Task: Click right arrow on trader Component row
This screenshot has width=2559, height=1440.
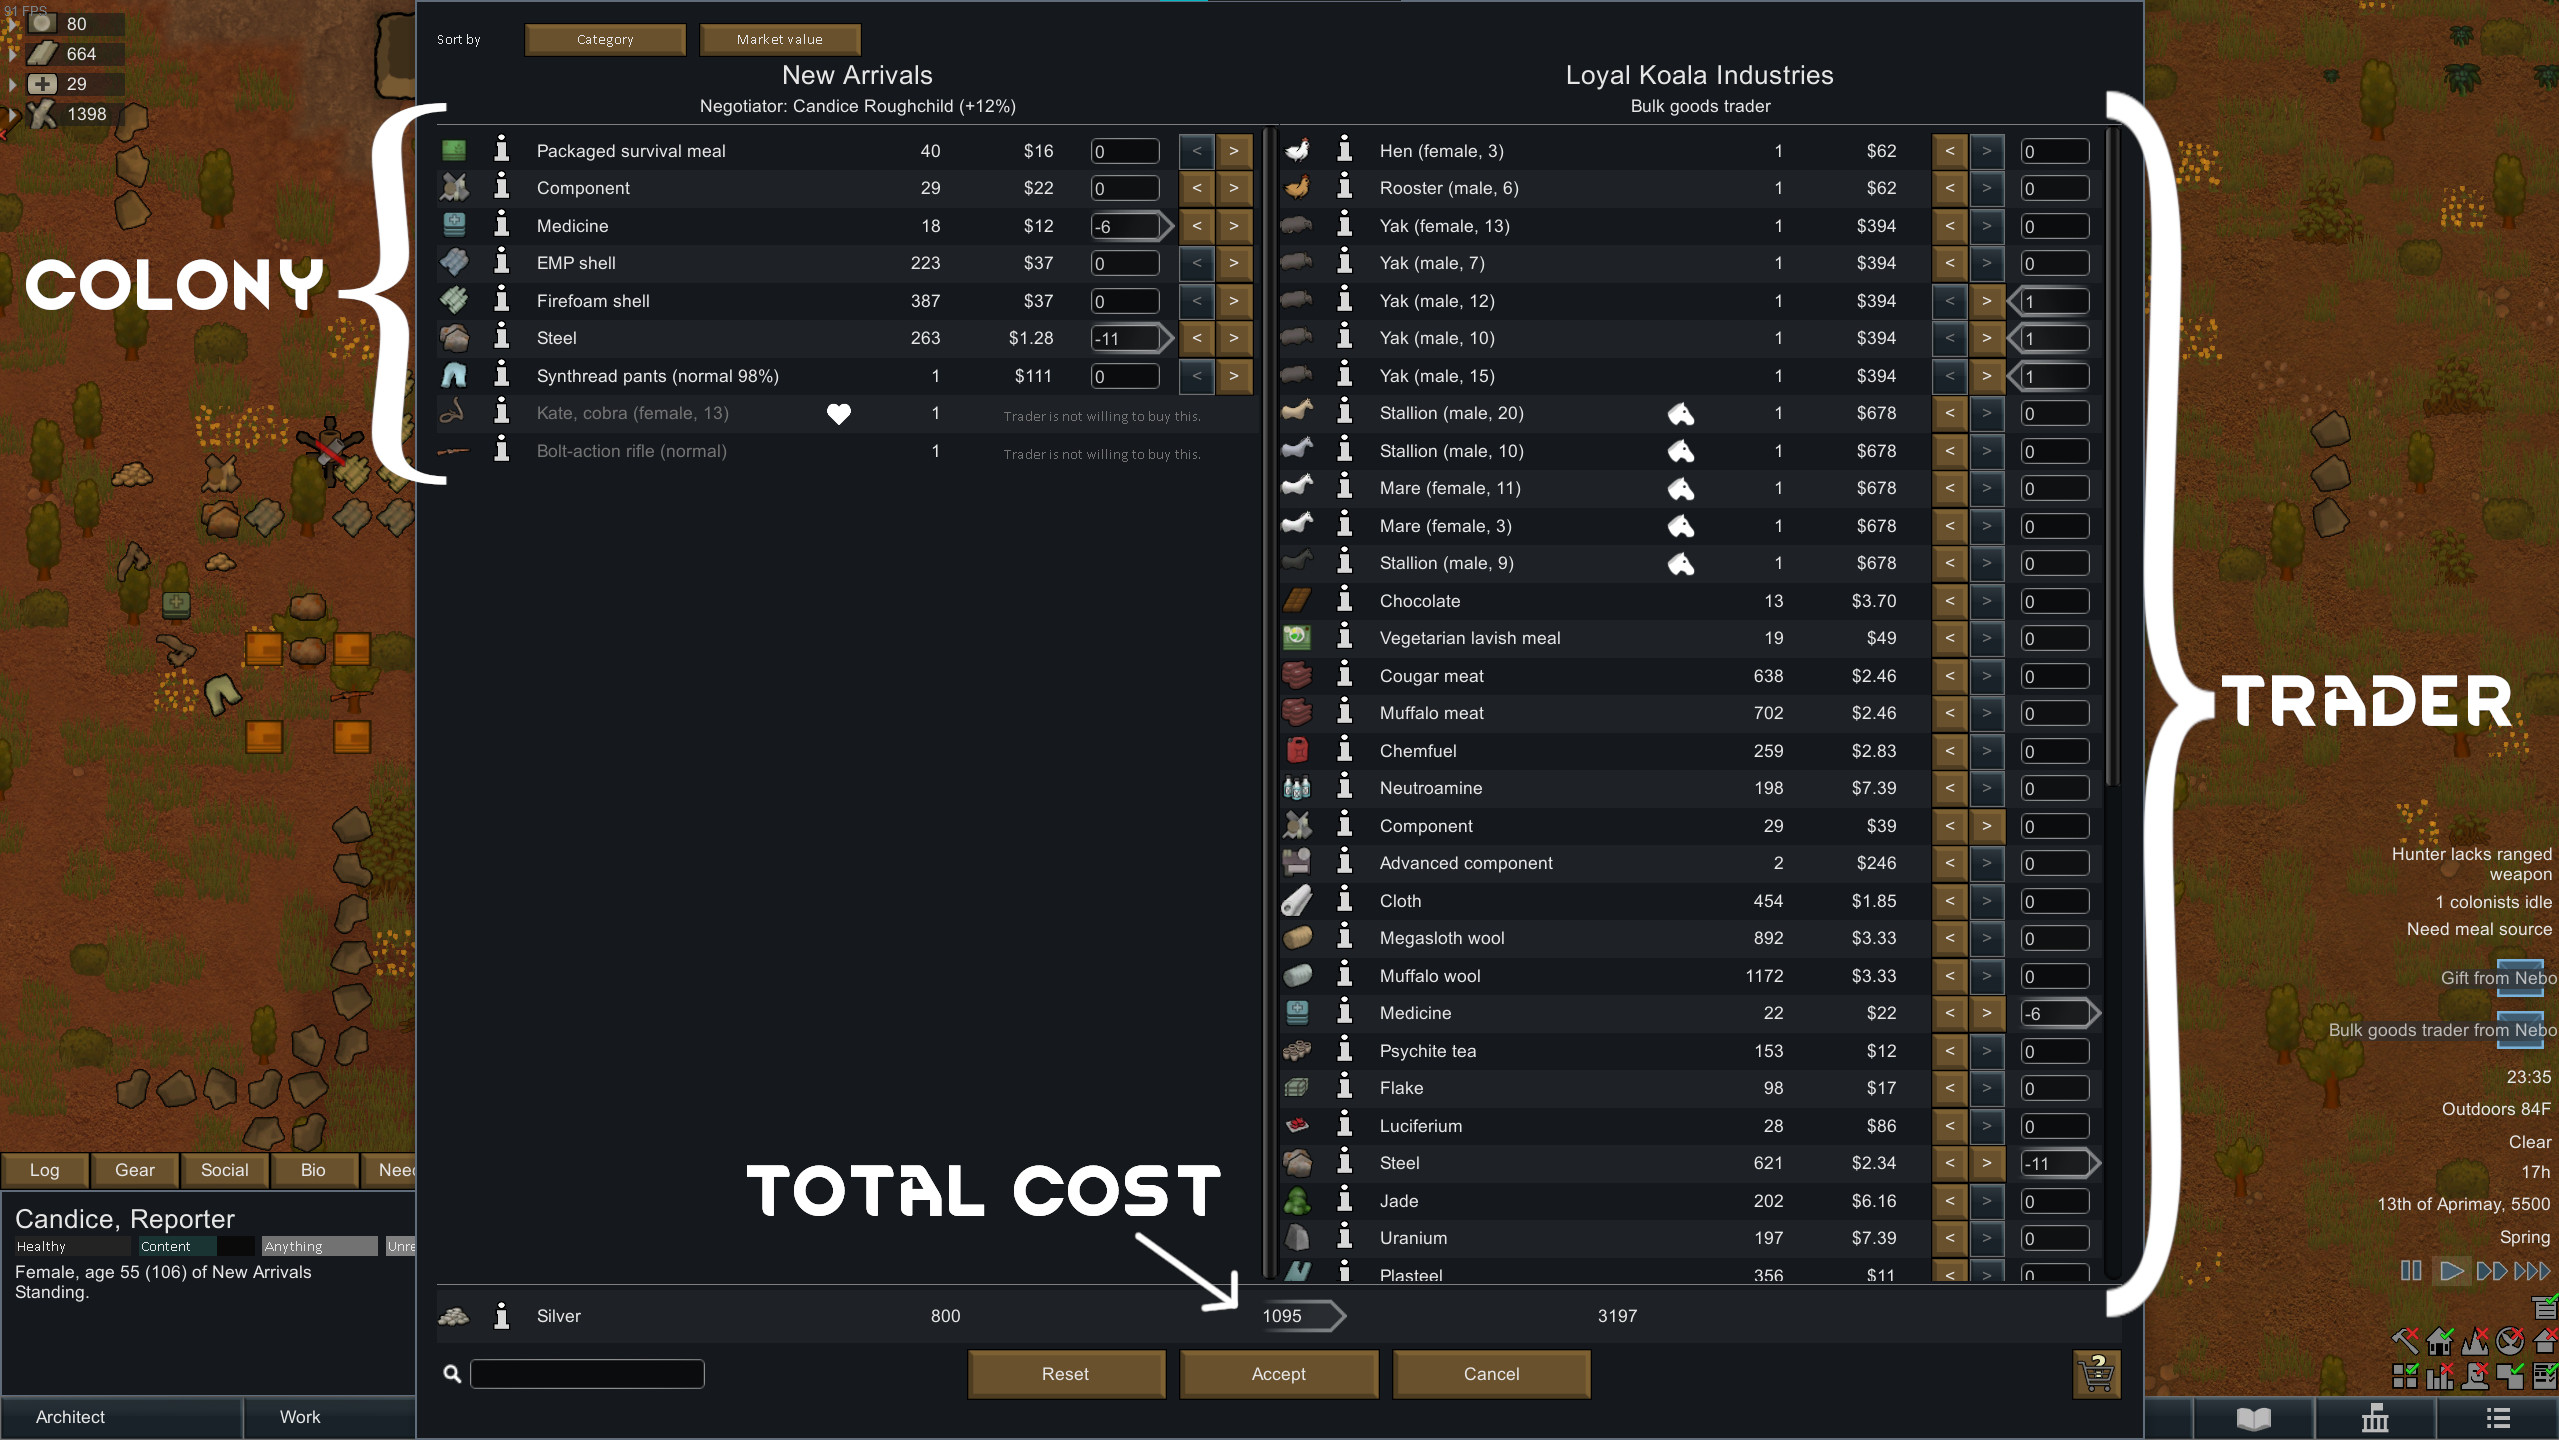Action: 1987,825
